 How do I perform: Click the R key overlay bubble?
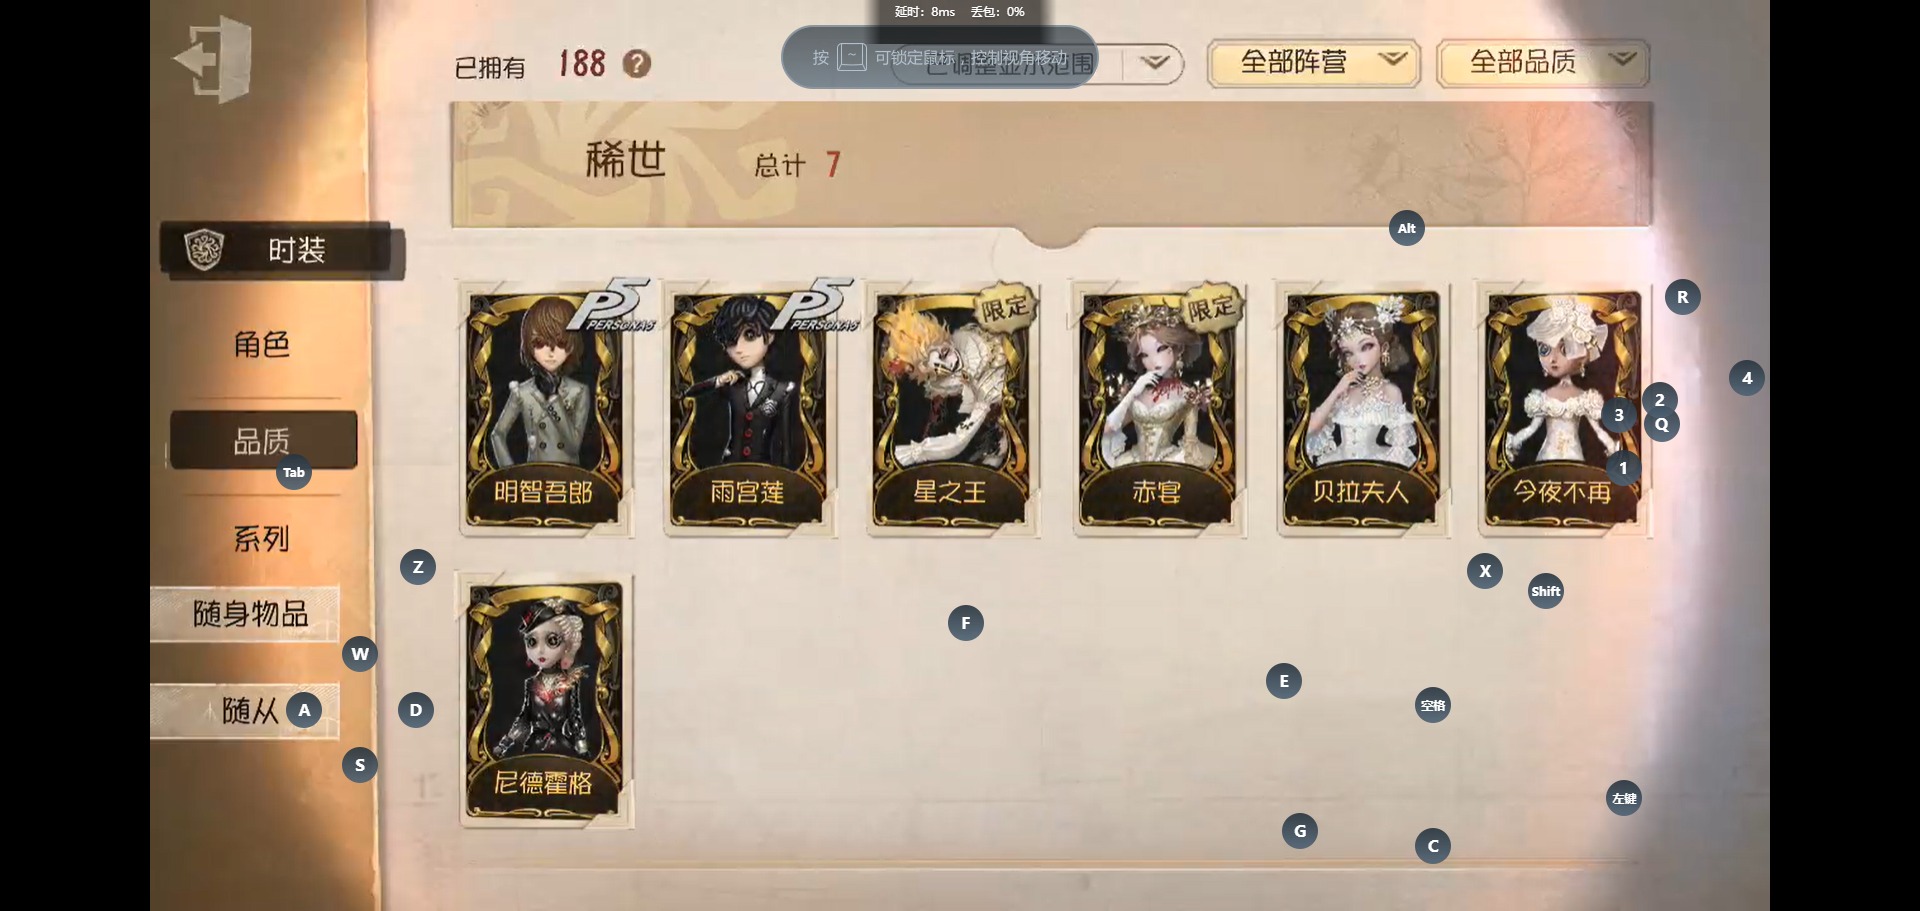(x=1682, y=297)
